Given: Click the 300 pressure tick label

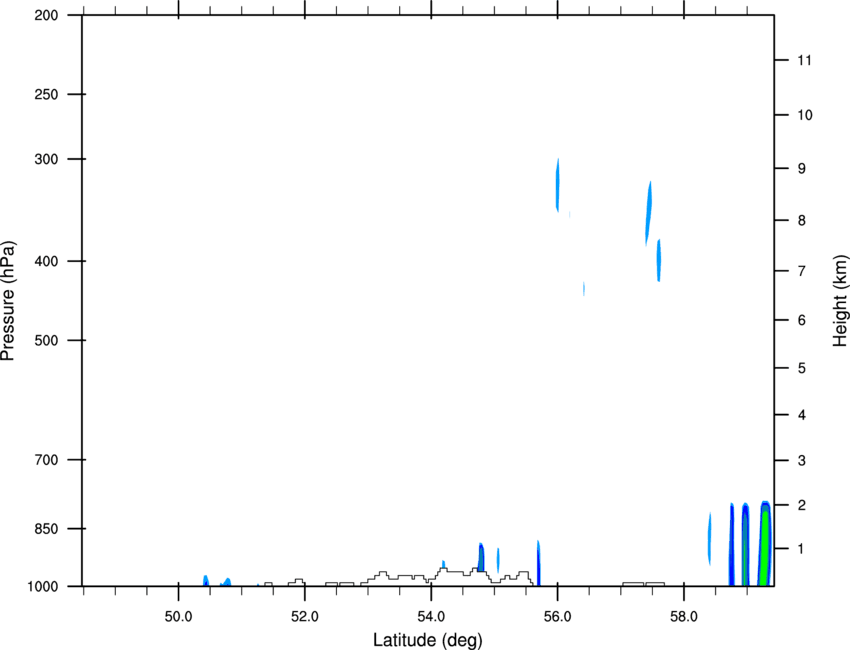Looking at the screenshot, I should click(46, 159).
